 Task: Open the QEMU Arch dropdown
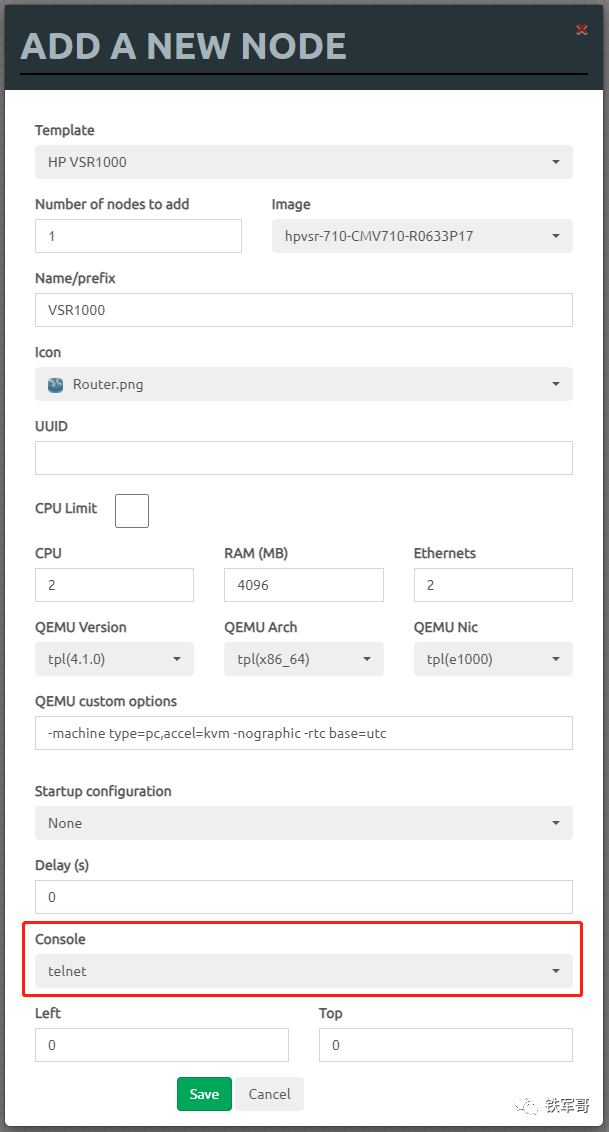point(304,659)
